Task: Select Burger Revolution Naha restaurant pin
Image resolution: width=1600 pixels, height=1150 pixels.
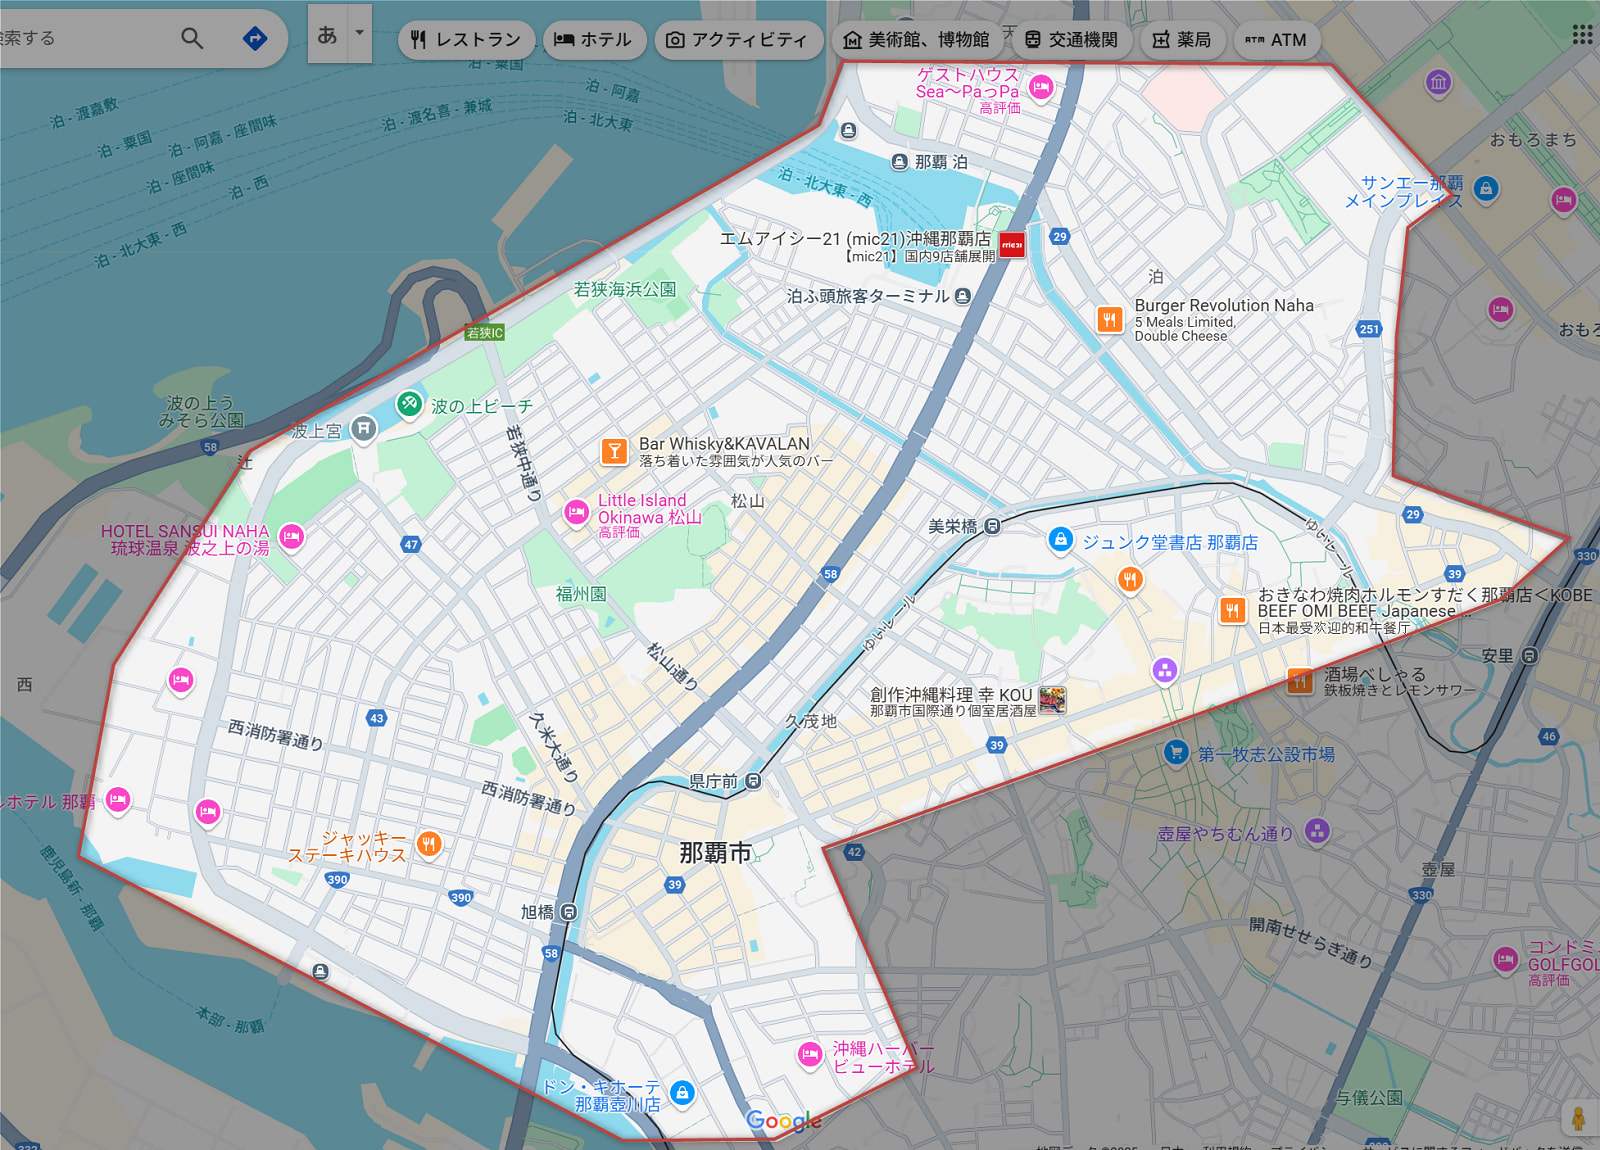Action: tap(1109, 320)
